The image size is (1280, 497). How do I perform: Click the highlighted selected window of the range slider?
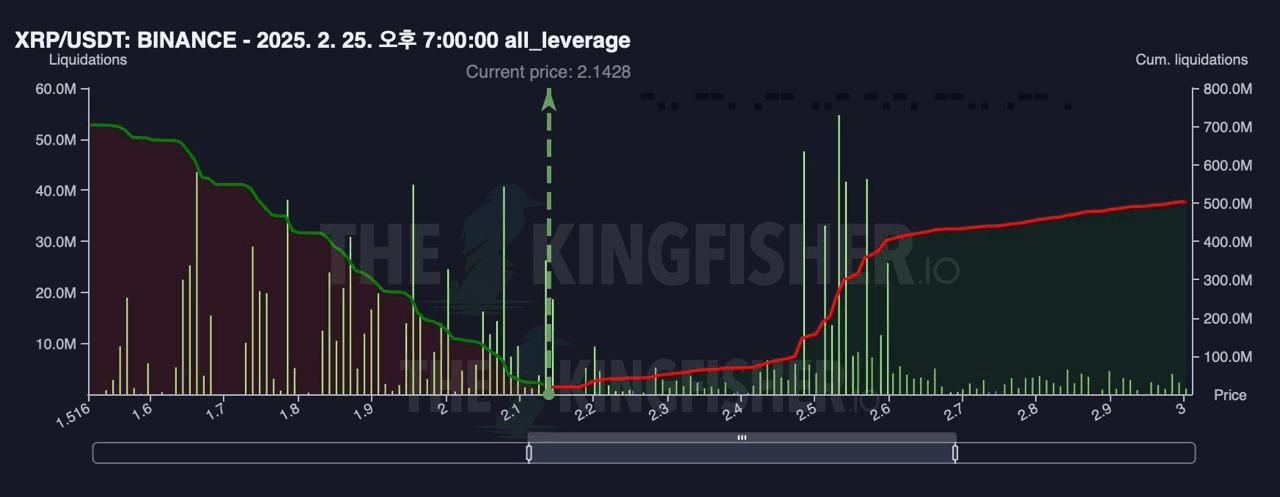point(742,453)
